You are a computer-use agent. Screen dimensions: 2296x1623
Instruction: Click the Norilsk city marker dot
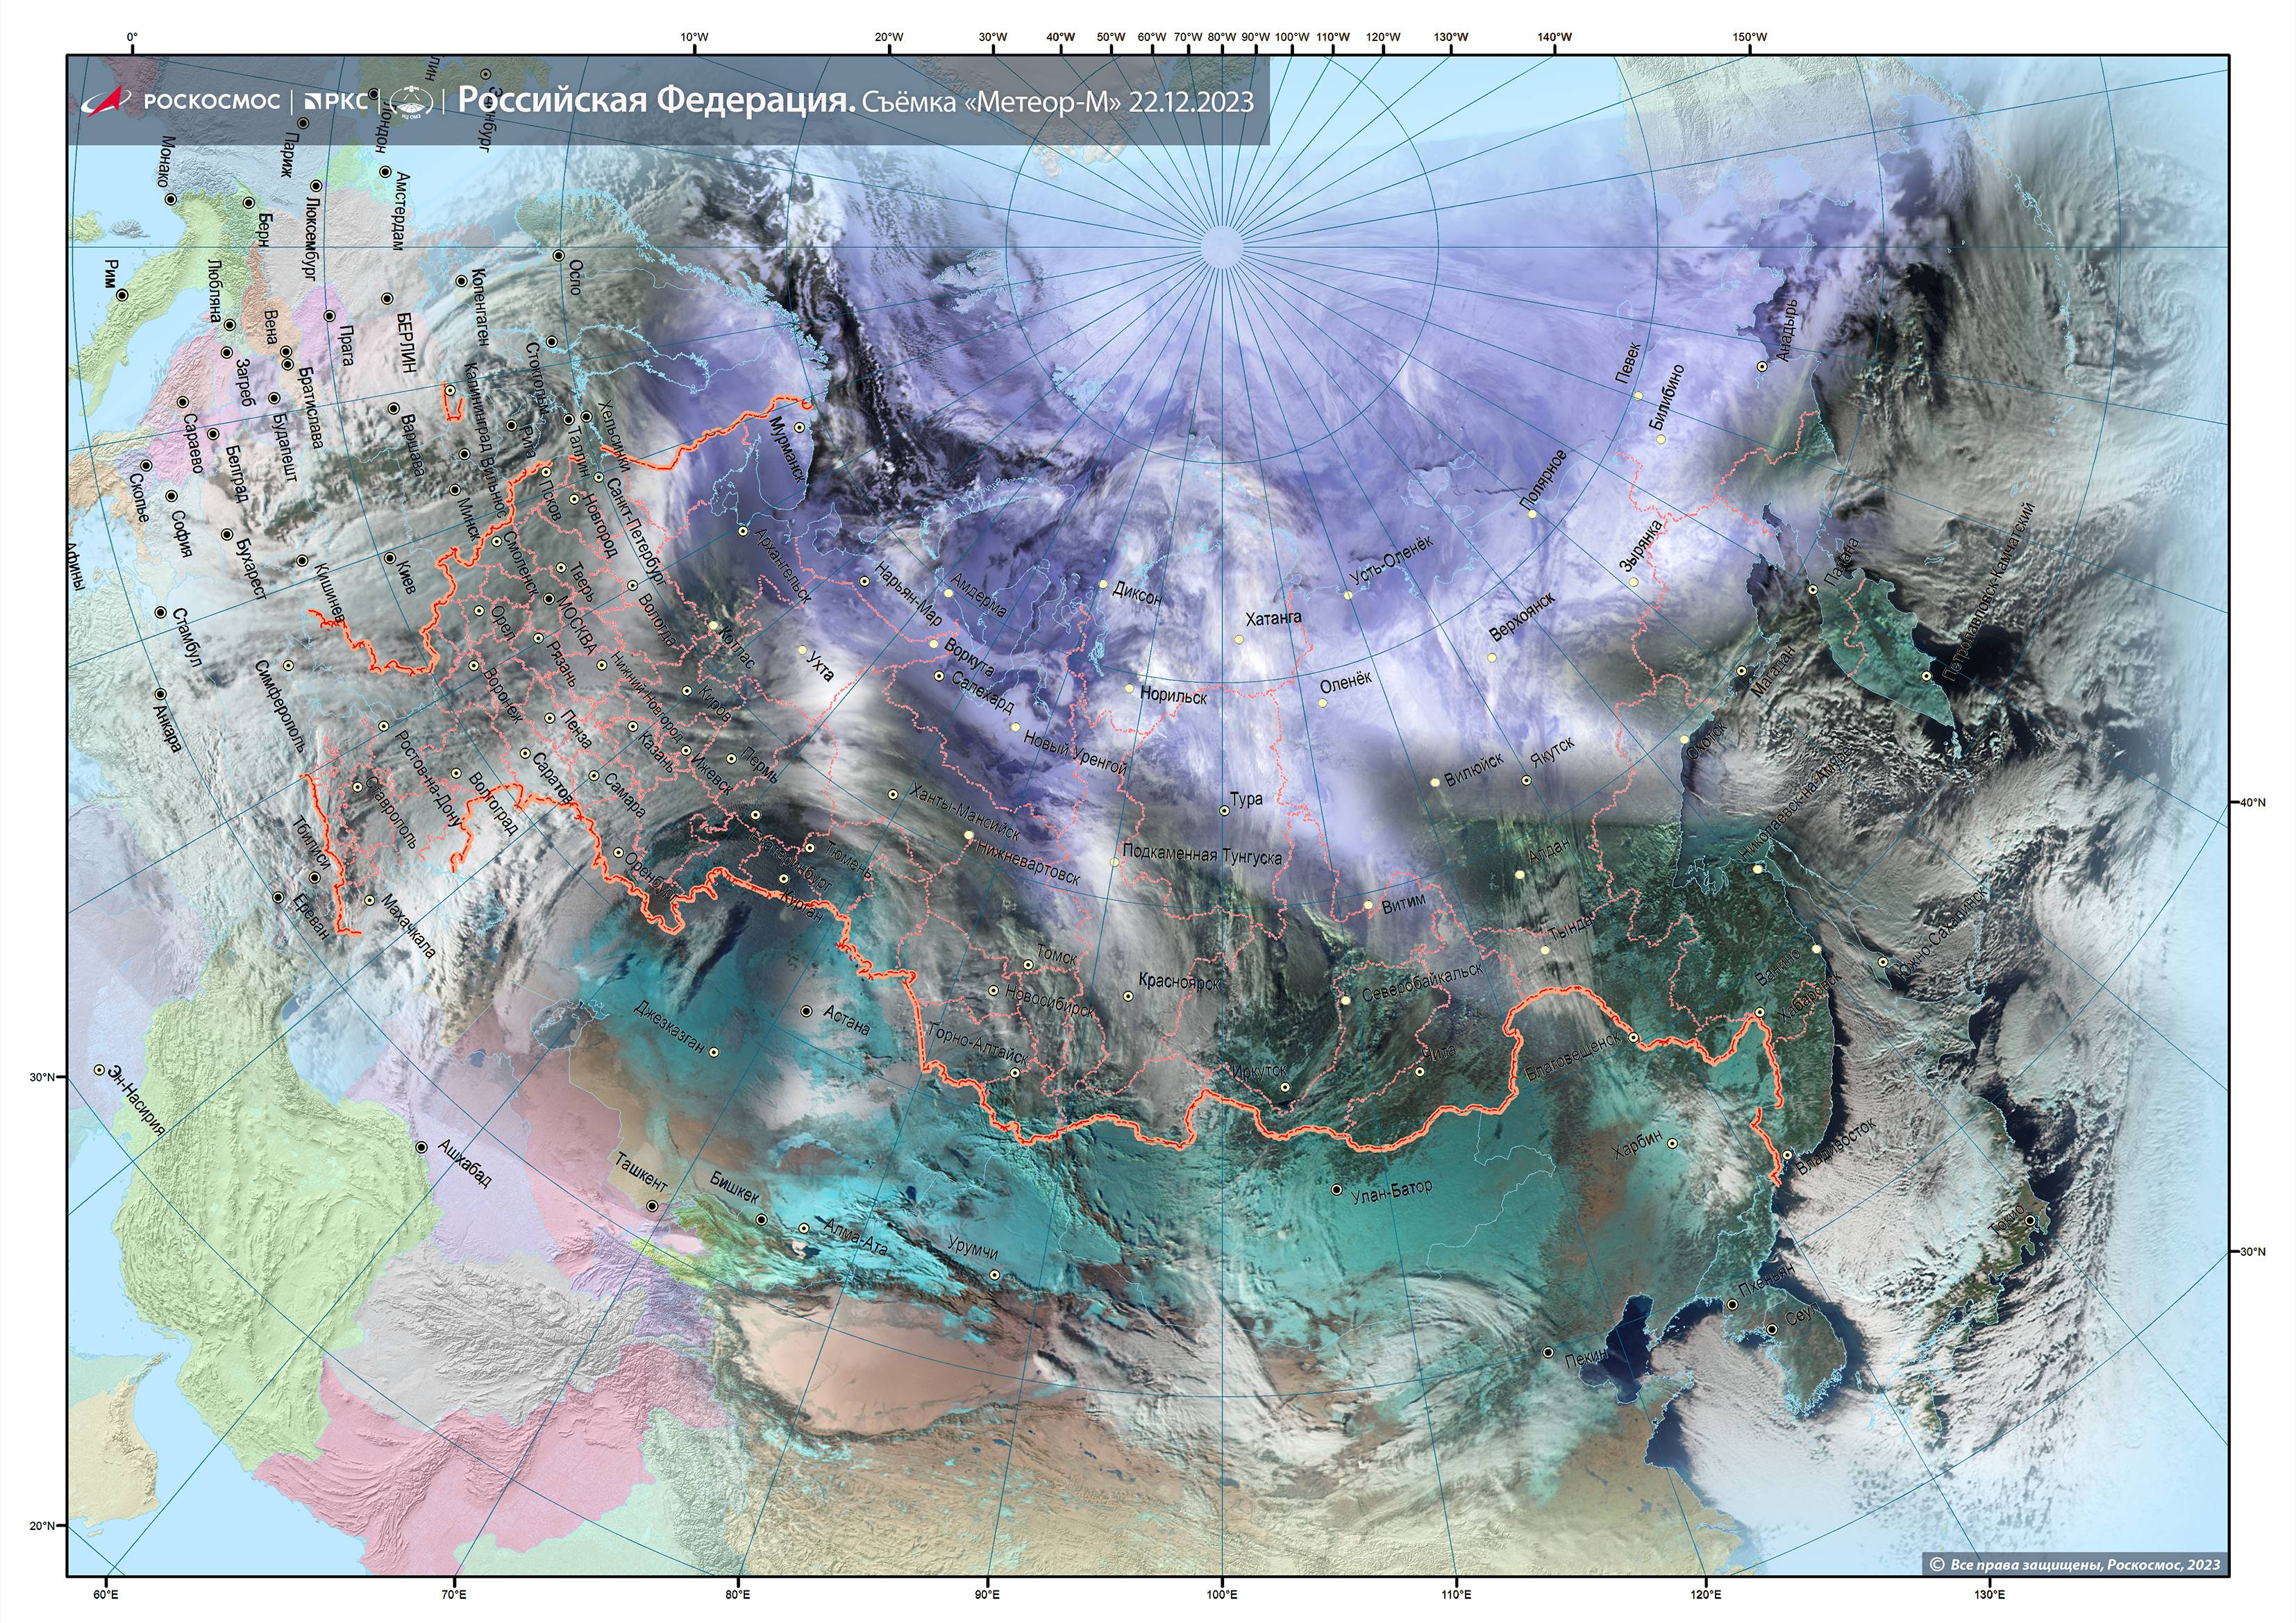click(x=1129, y=688)
